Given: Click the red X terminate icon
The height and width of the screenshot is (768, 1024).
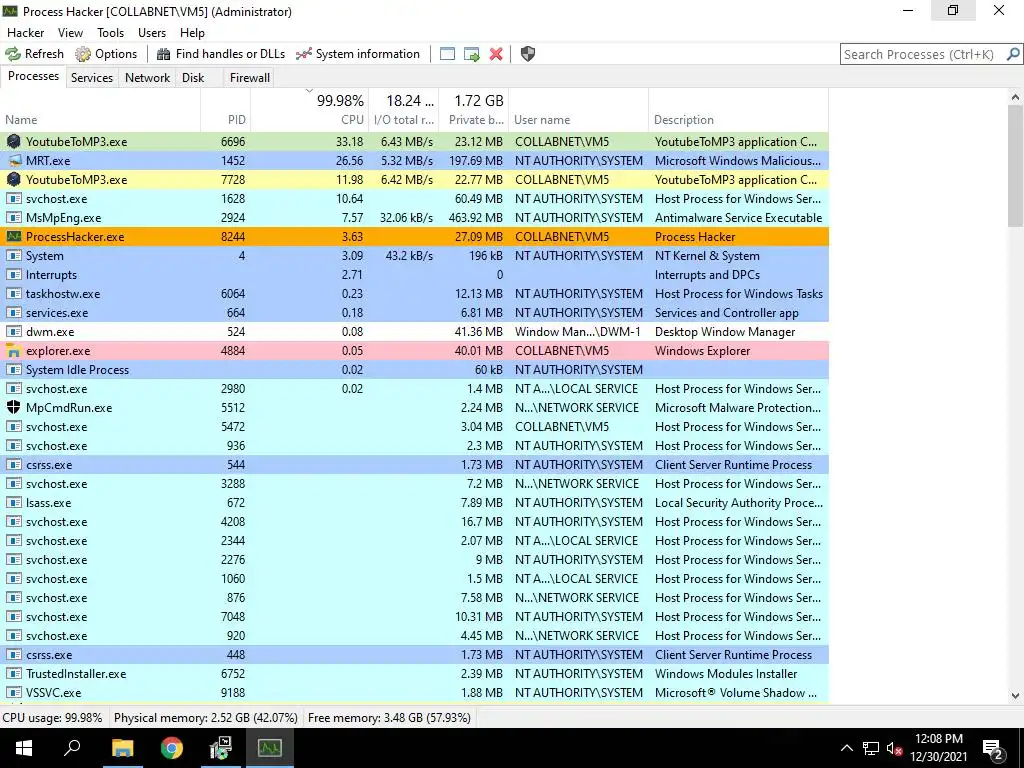Looking at the screenshot, I should (x=496, y=54).
